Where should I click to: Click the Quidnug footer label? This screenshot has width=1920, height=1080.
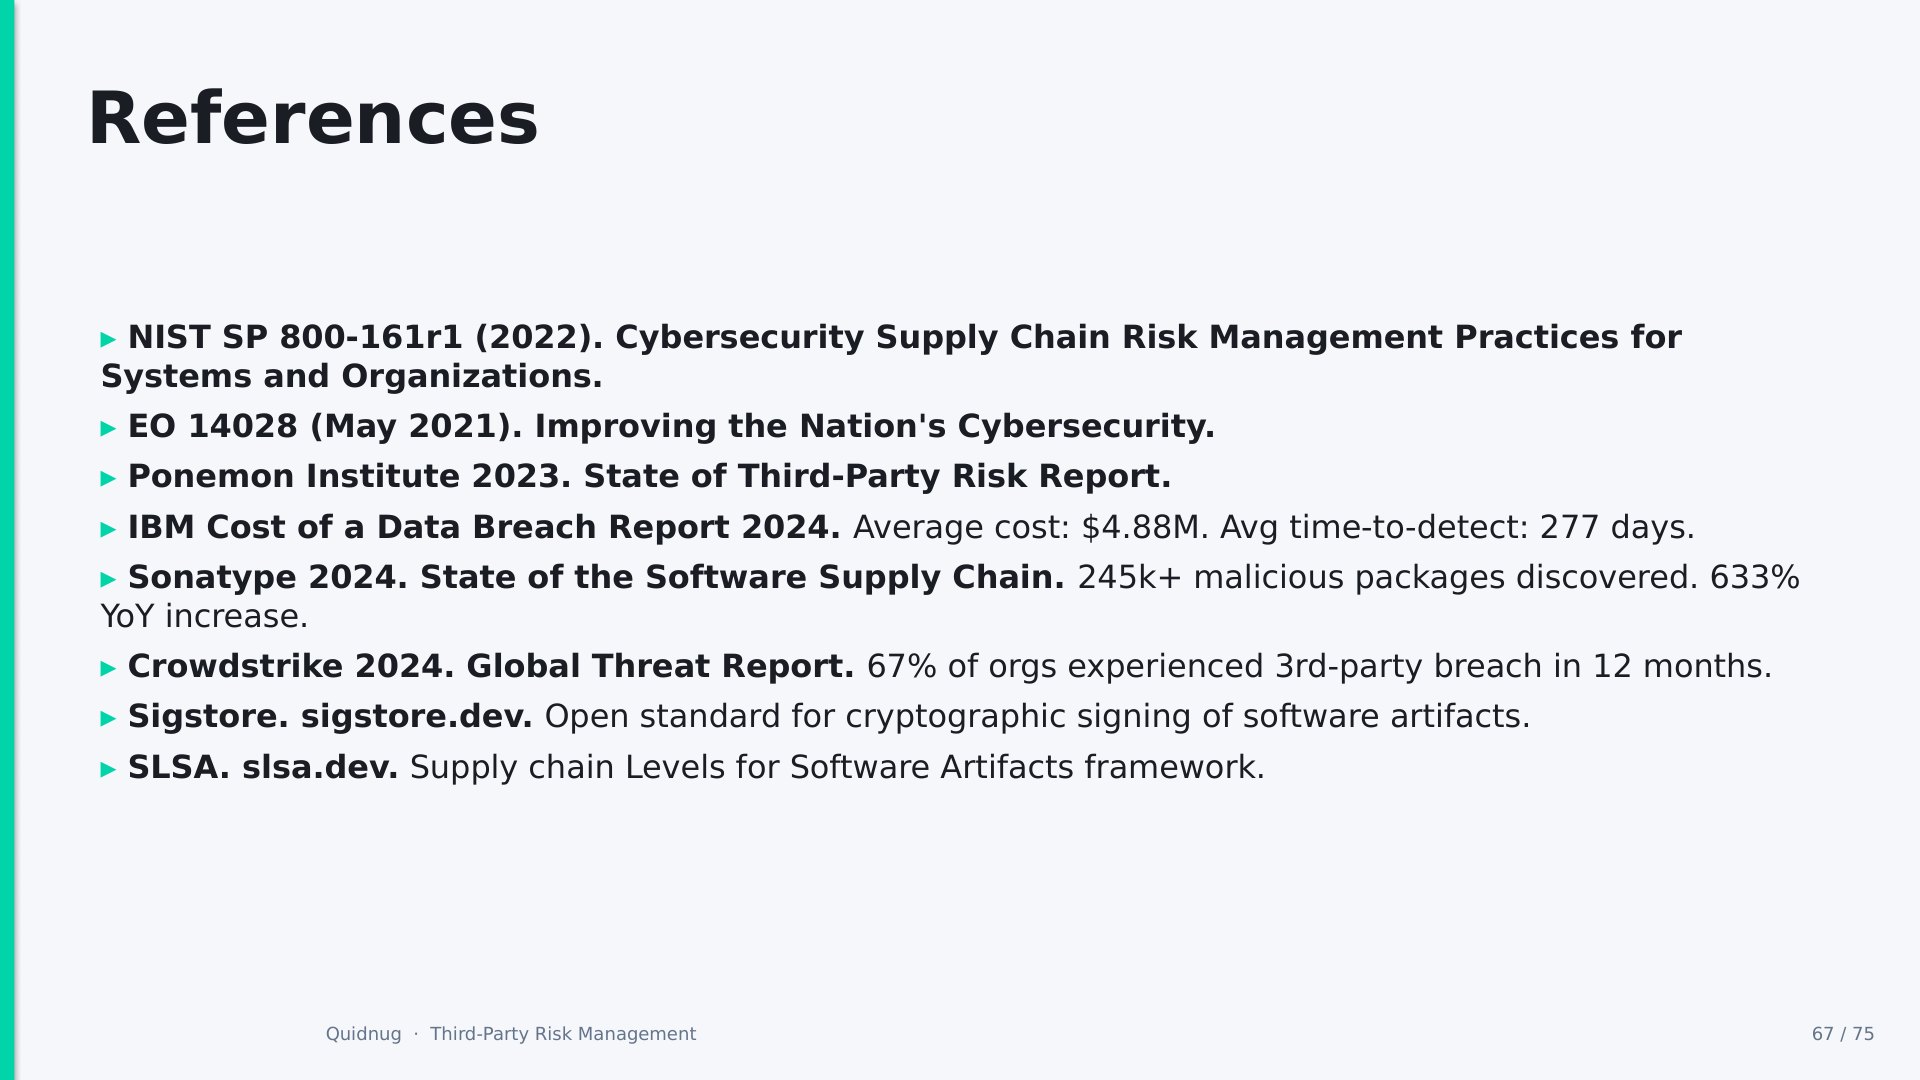point(363,1034)
